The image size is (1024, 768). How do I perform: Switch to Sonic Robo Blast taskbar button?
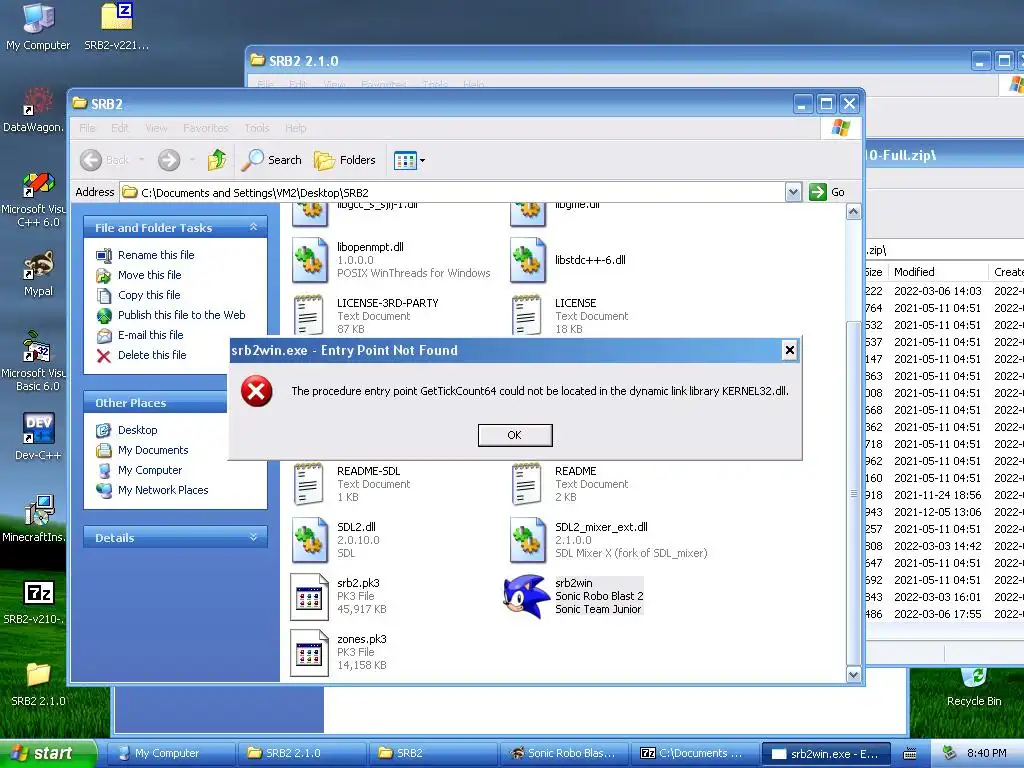coord(563,753)
